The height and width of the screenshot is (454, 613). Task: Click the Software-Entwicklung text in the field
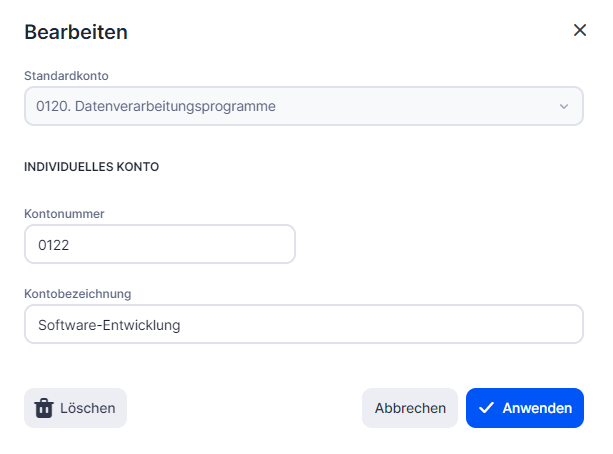pyautogui.click(x=109, y=324)
